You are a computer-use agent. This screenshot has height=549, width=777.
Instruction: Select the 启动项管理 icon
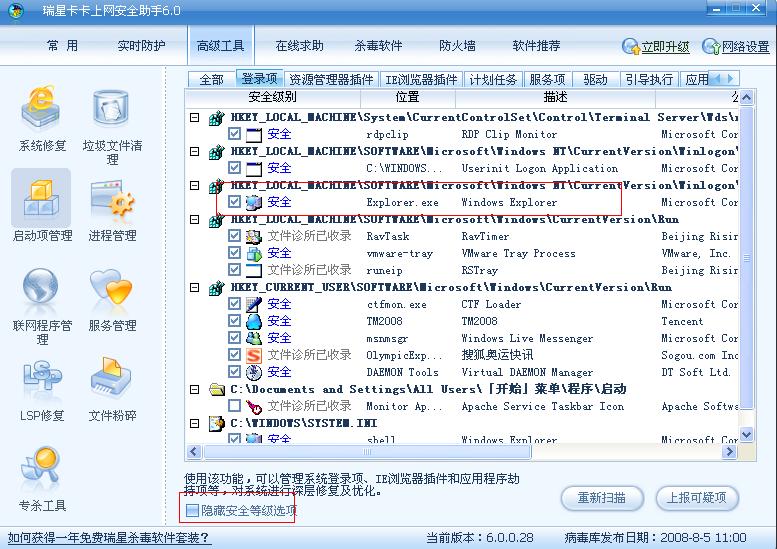pos(42,197)
